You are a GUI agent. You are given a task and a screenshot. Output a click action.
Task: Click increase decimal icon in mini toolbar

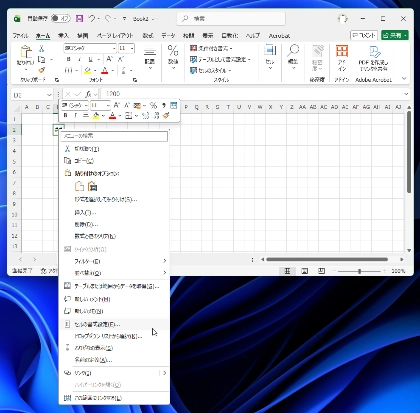[x=145, y=115]
